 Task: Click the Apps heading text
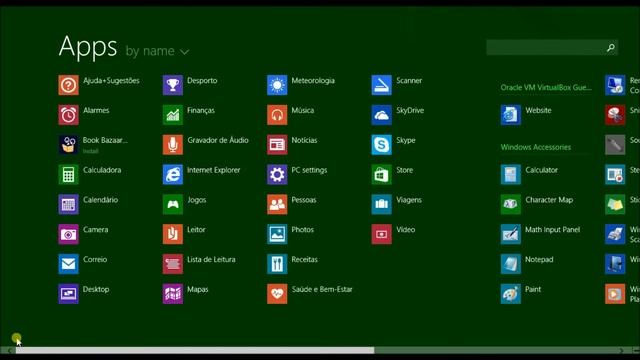click(88, 48)
